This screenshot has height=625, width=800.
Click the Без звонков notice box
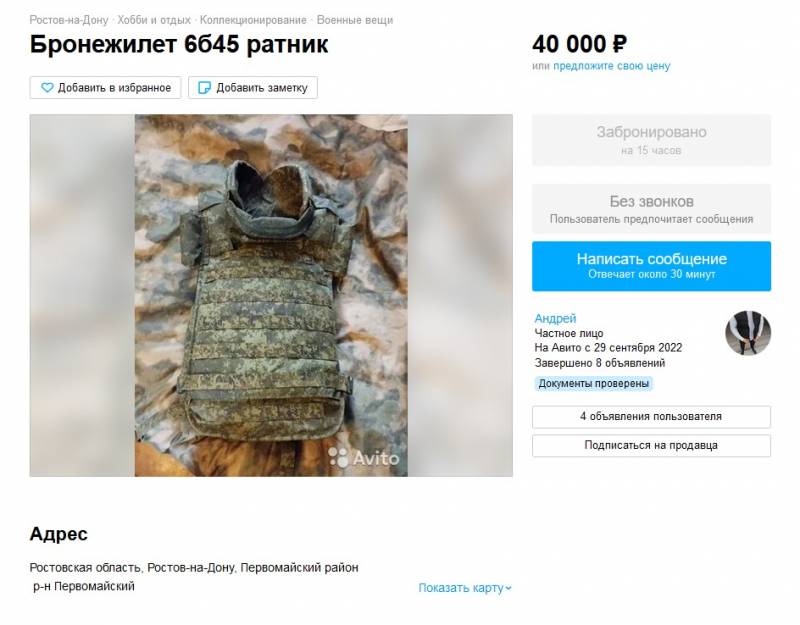tap(652, 209)
